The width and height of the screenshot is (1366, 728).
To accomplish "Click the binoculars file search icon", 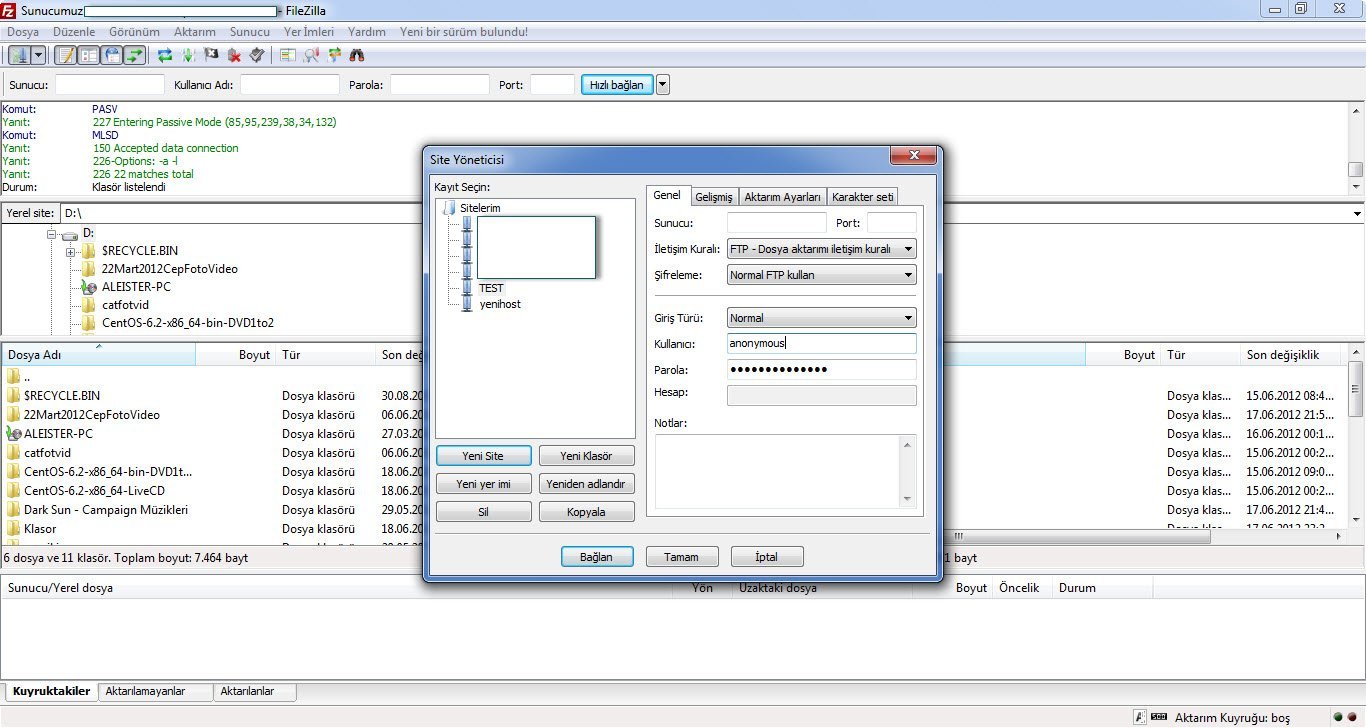I will click(357, 55).
